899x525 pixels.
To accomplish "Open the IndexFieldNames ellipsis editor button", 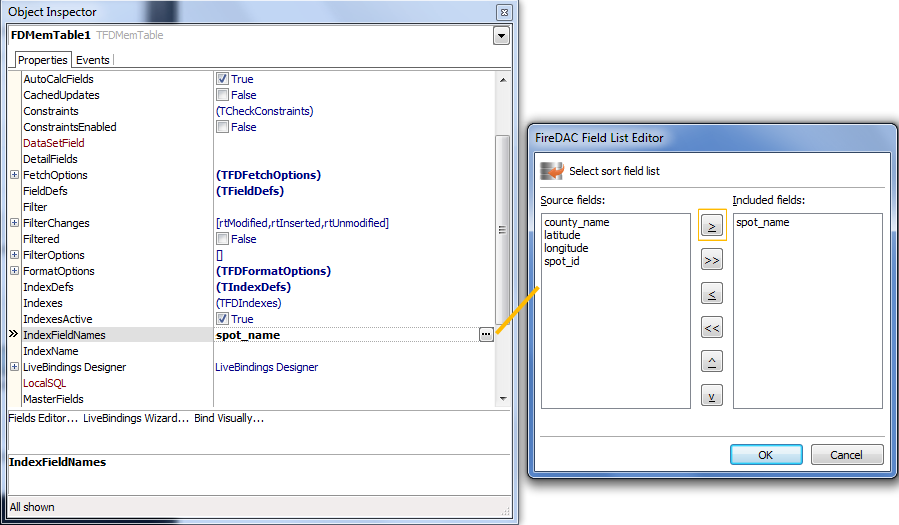I will pyautogui.click(x=486, y=335).
